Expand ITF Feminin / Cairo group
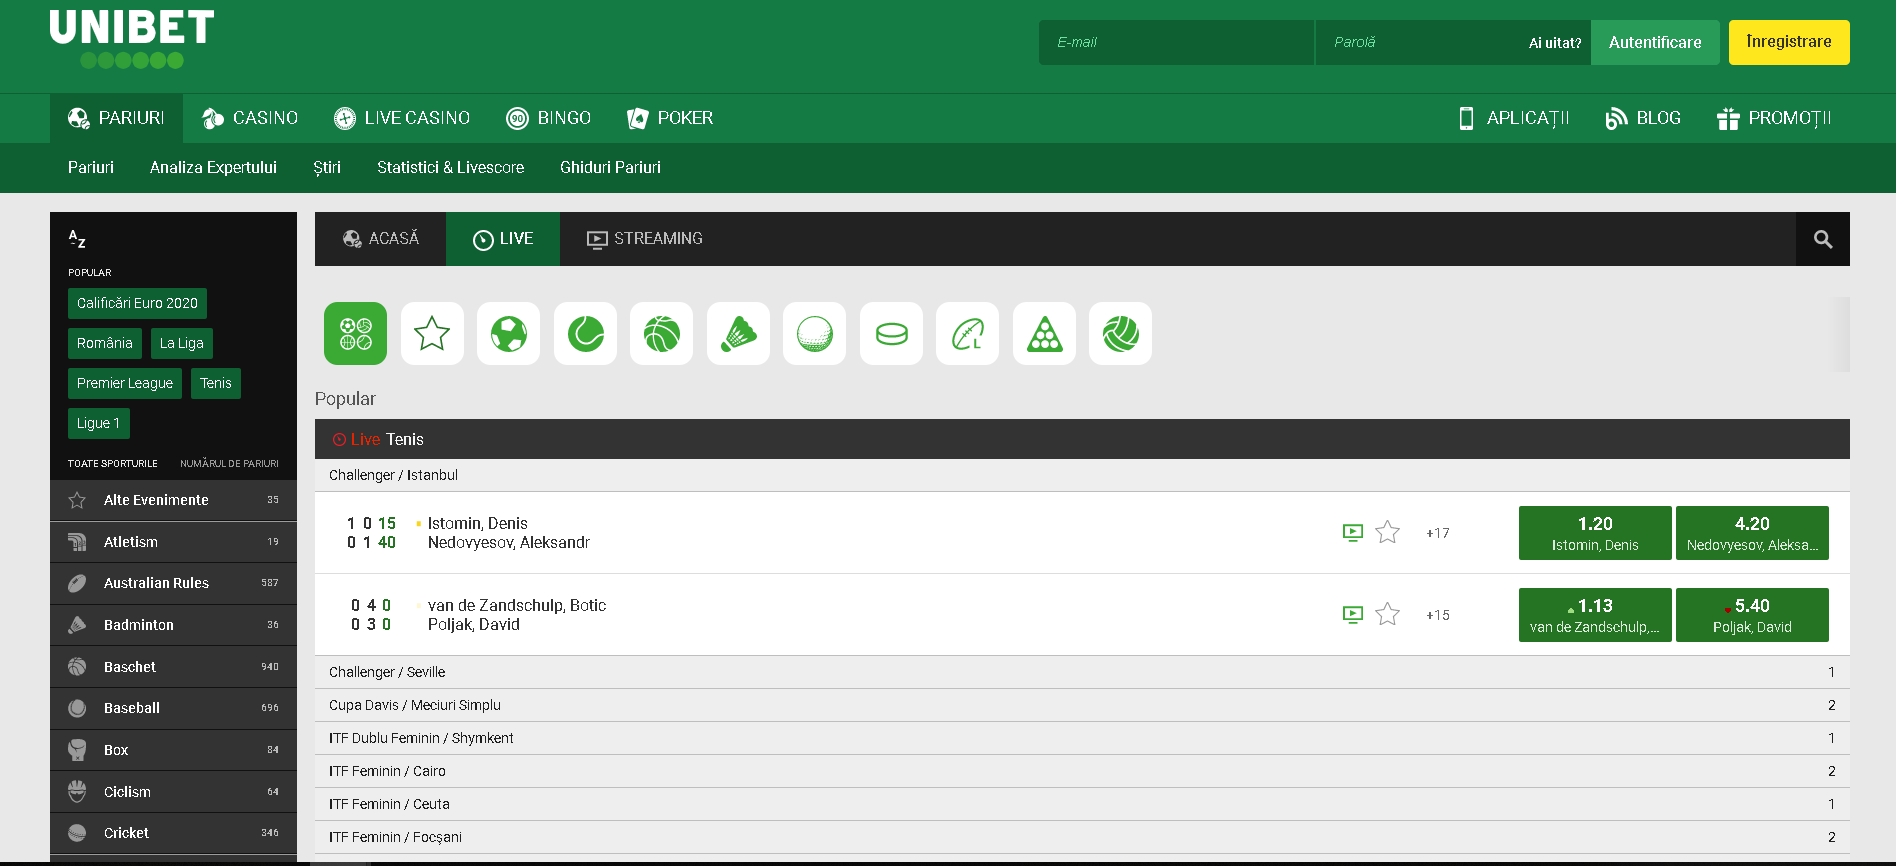 1082,771
